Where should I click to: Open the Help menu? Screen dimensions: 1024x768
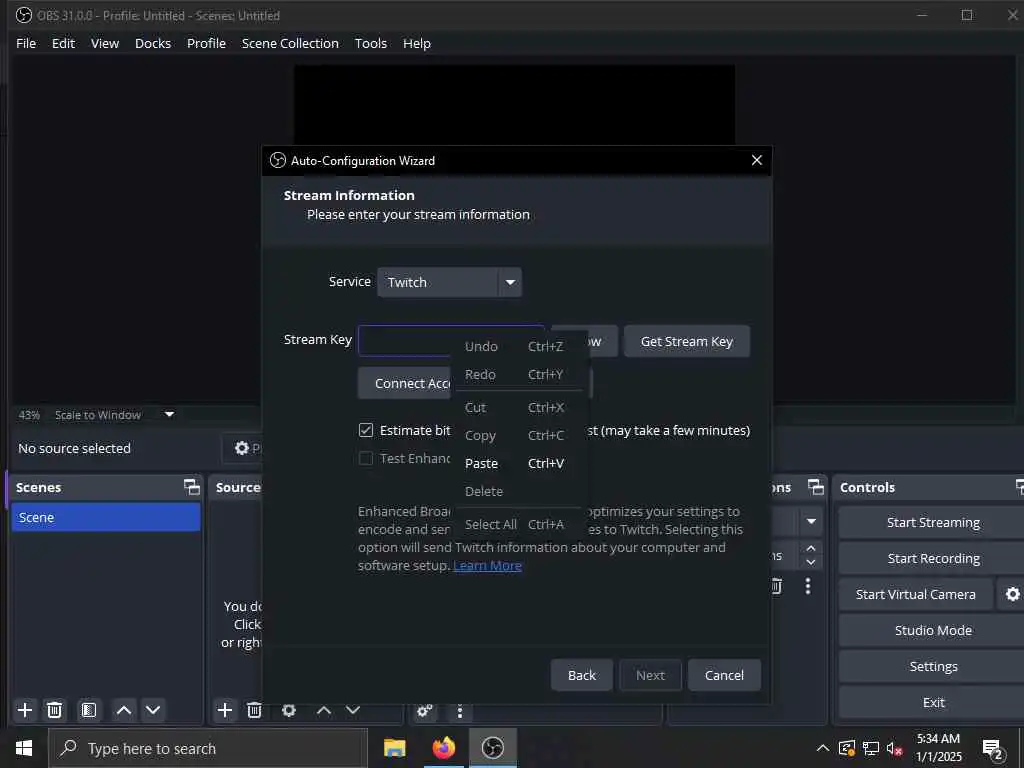click(417, 43)
